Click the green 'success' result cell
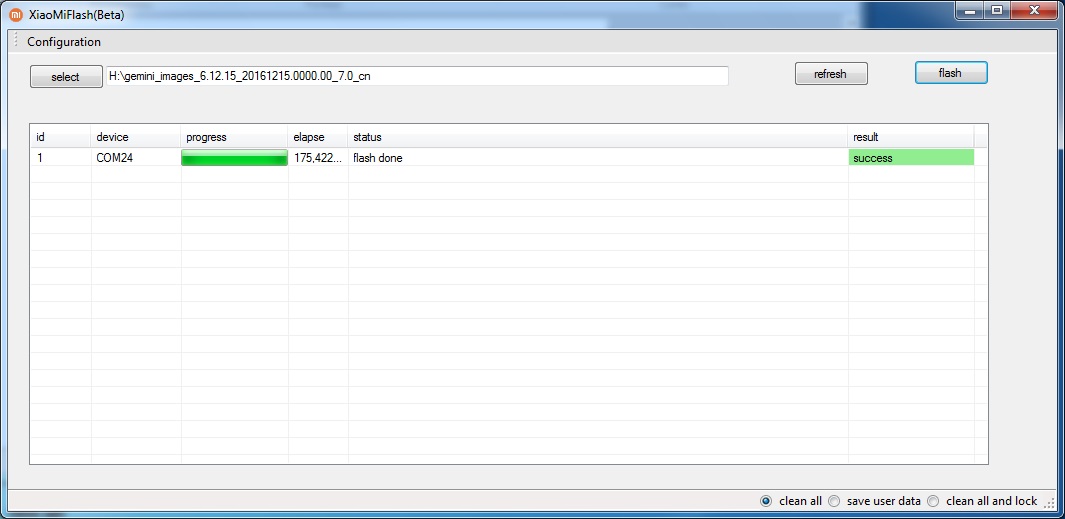1065x519 pixels. click(911, 158)
